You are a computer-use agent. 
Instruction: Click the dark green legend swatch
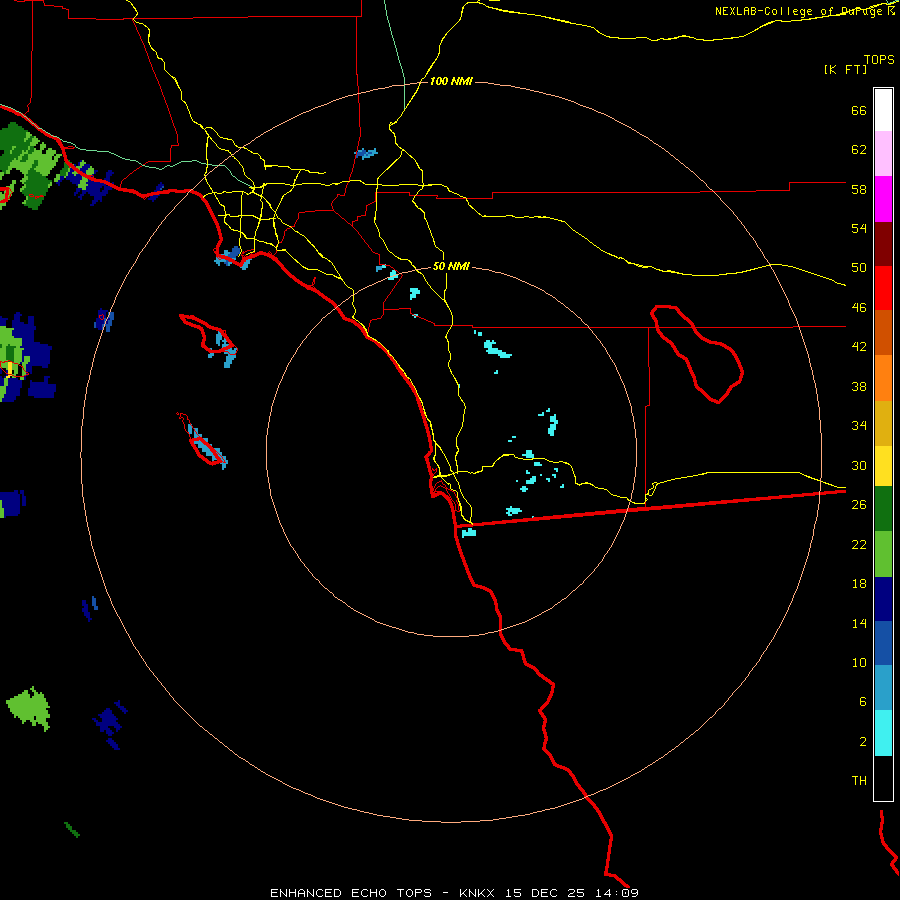pyautogui.click(x=883, y=509)
